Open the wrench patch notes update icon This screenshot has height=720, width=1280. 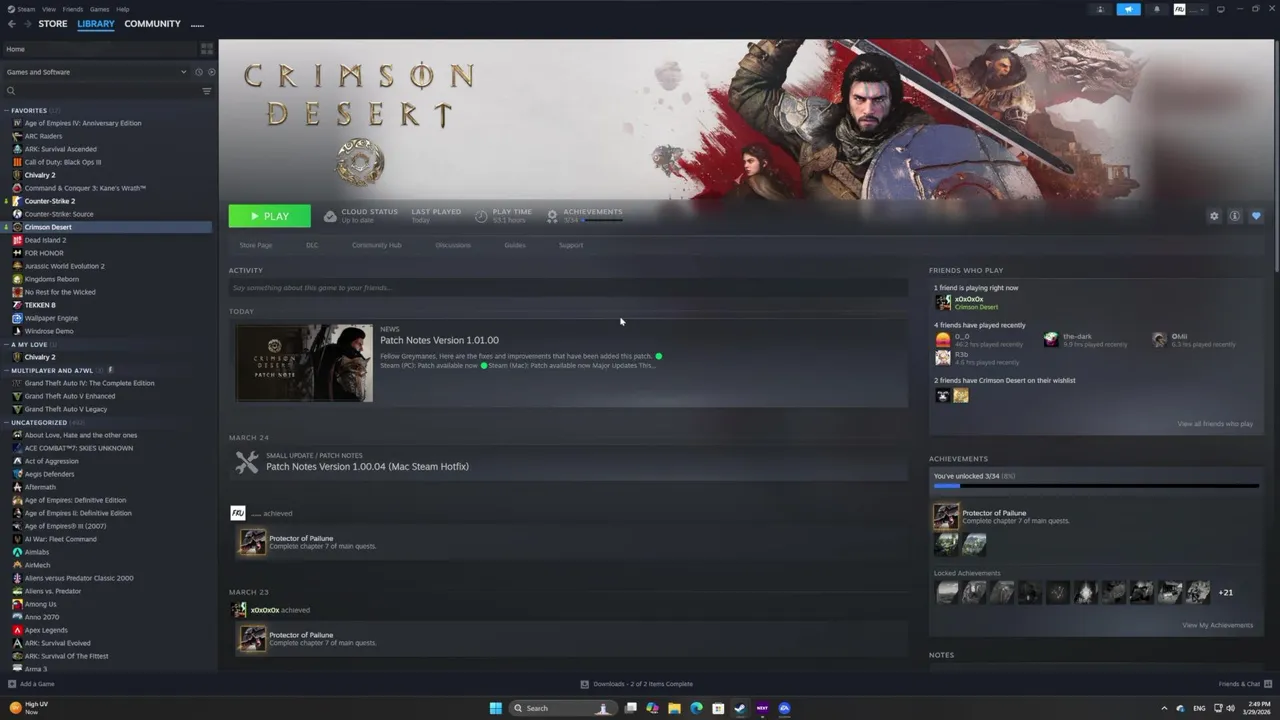tap(246, 462)
